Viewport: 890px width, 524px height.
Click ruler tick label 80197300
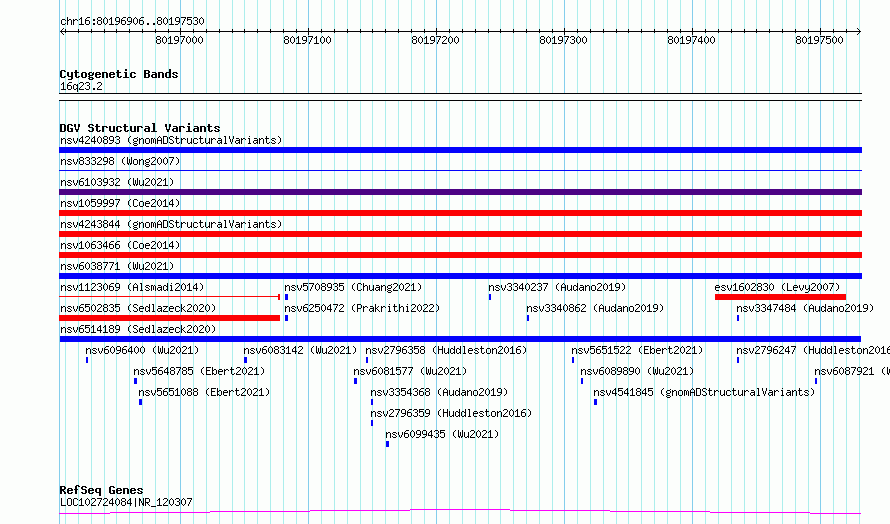[564, 40]
